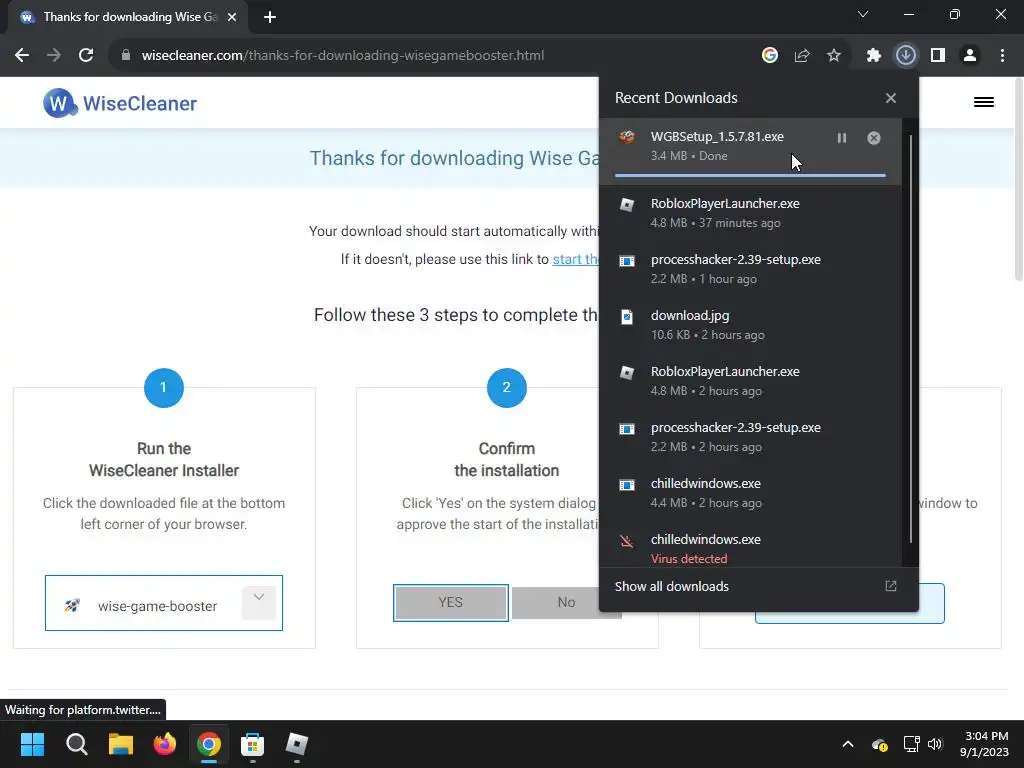Open taskbar Search
The height and width of the screenshot is (768, 1024).
pos(76,744)
